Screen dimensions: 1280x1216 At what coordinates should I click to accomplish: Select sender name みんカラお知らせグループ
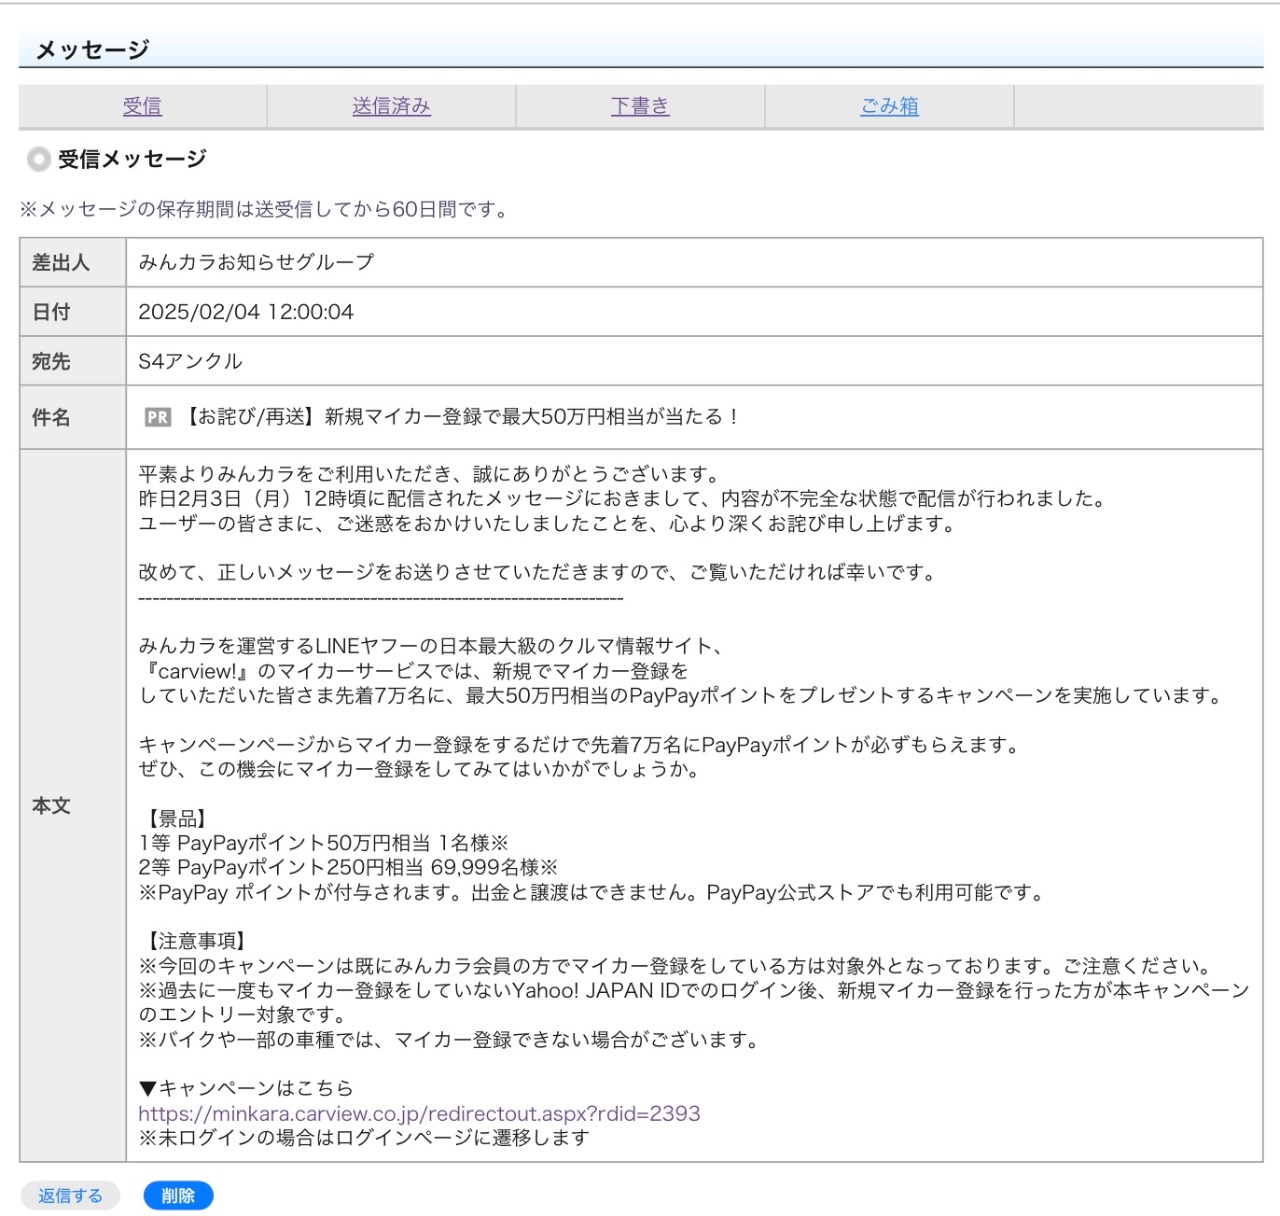coord(256,262)
